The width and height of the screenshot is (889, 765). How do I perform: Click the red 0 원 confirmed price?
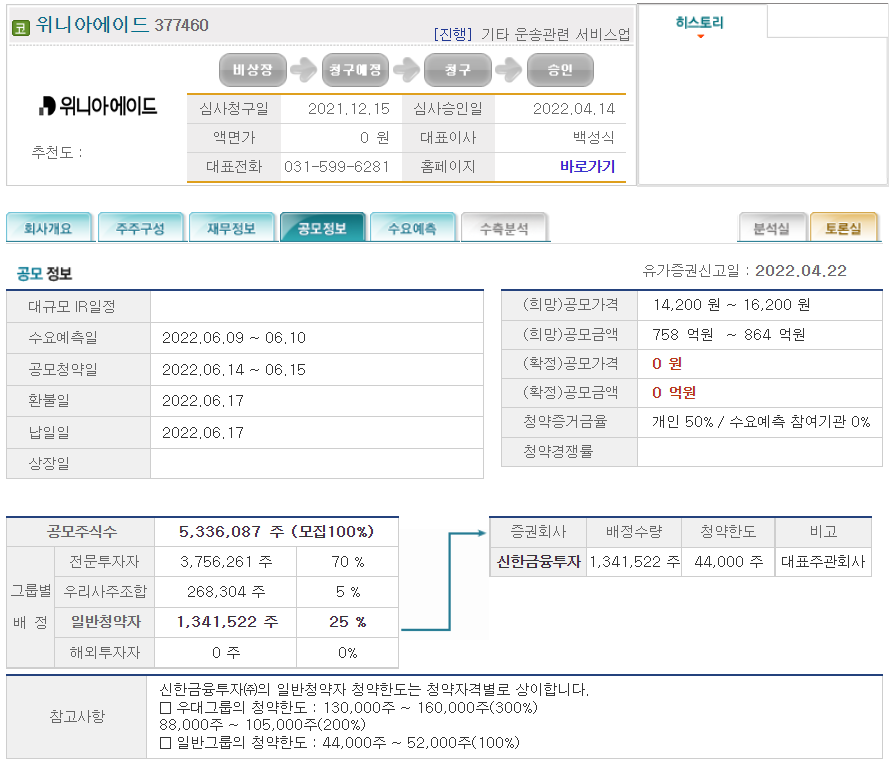(x=667, y=363)
